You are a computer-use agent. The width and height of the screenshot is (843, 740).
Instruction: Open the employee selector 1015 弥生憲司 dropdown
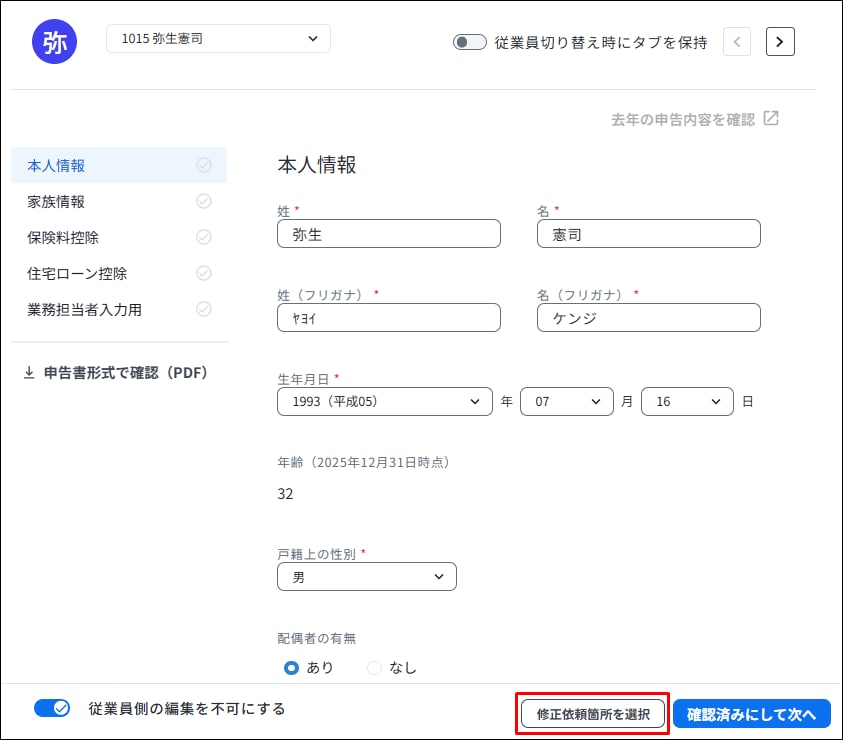[218, 39]
